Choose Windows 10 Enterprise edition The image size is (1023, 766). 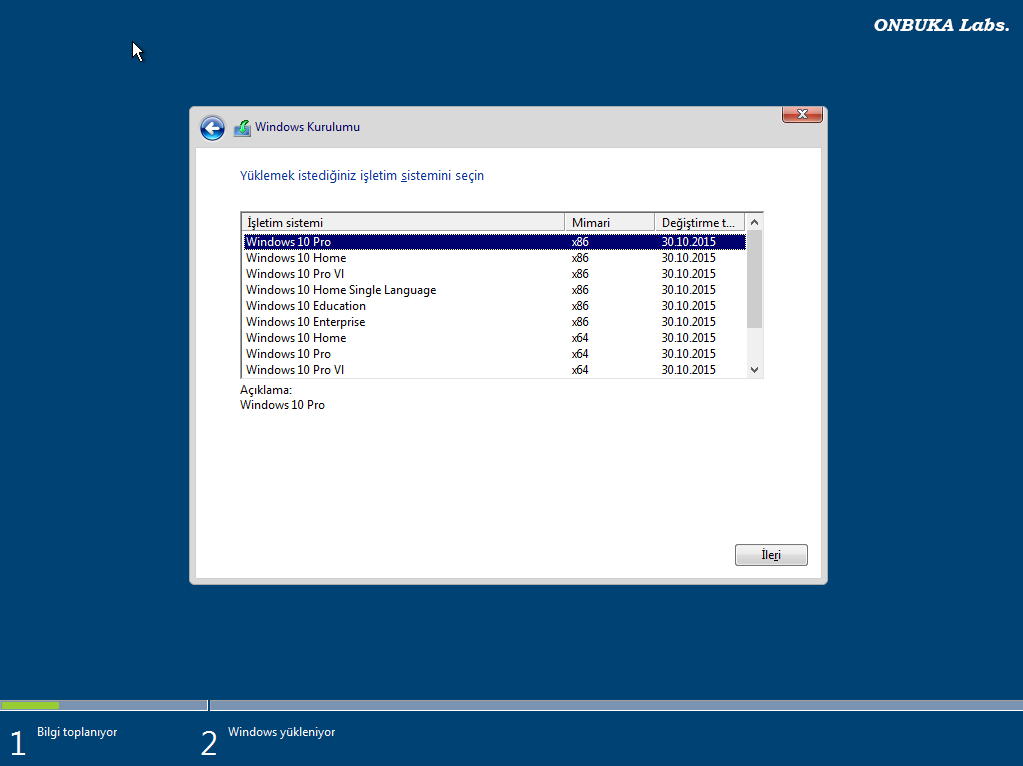(495, 322)
